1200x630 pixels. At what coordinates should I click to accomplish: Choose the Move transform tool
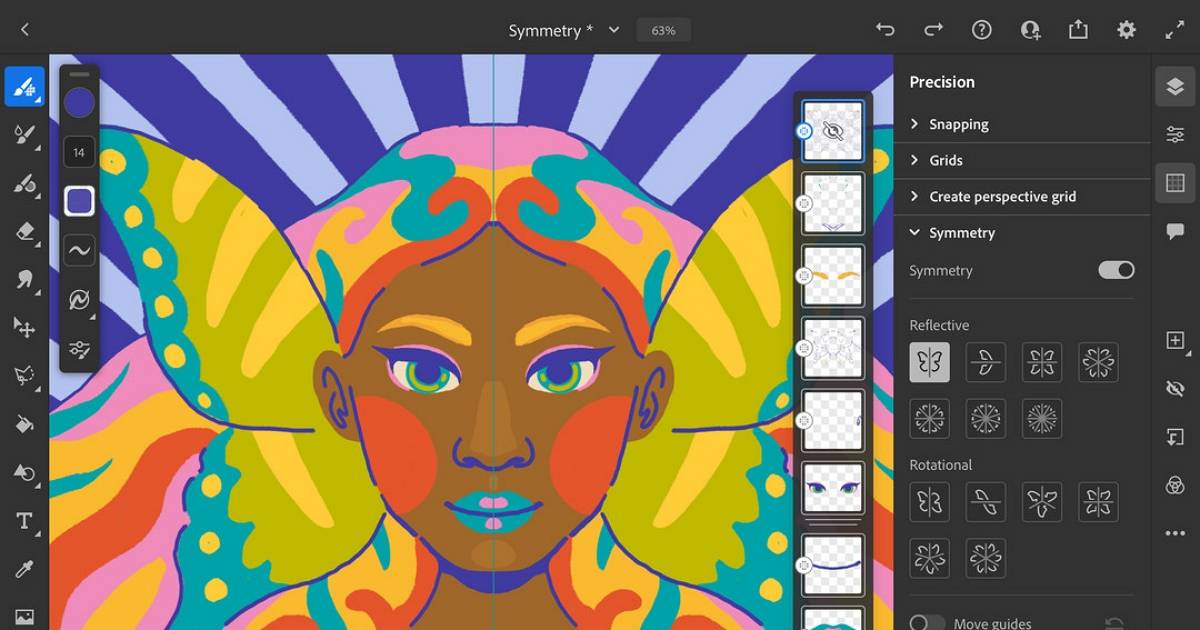coord(25,327)
